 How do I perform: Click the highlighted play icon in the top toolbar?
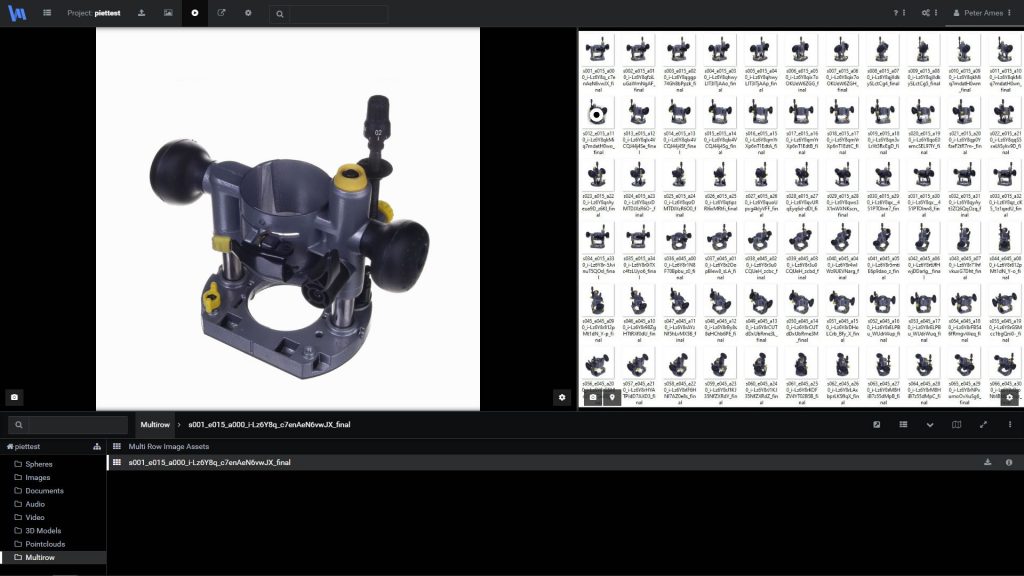pos(195,13)
